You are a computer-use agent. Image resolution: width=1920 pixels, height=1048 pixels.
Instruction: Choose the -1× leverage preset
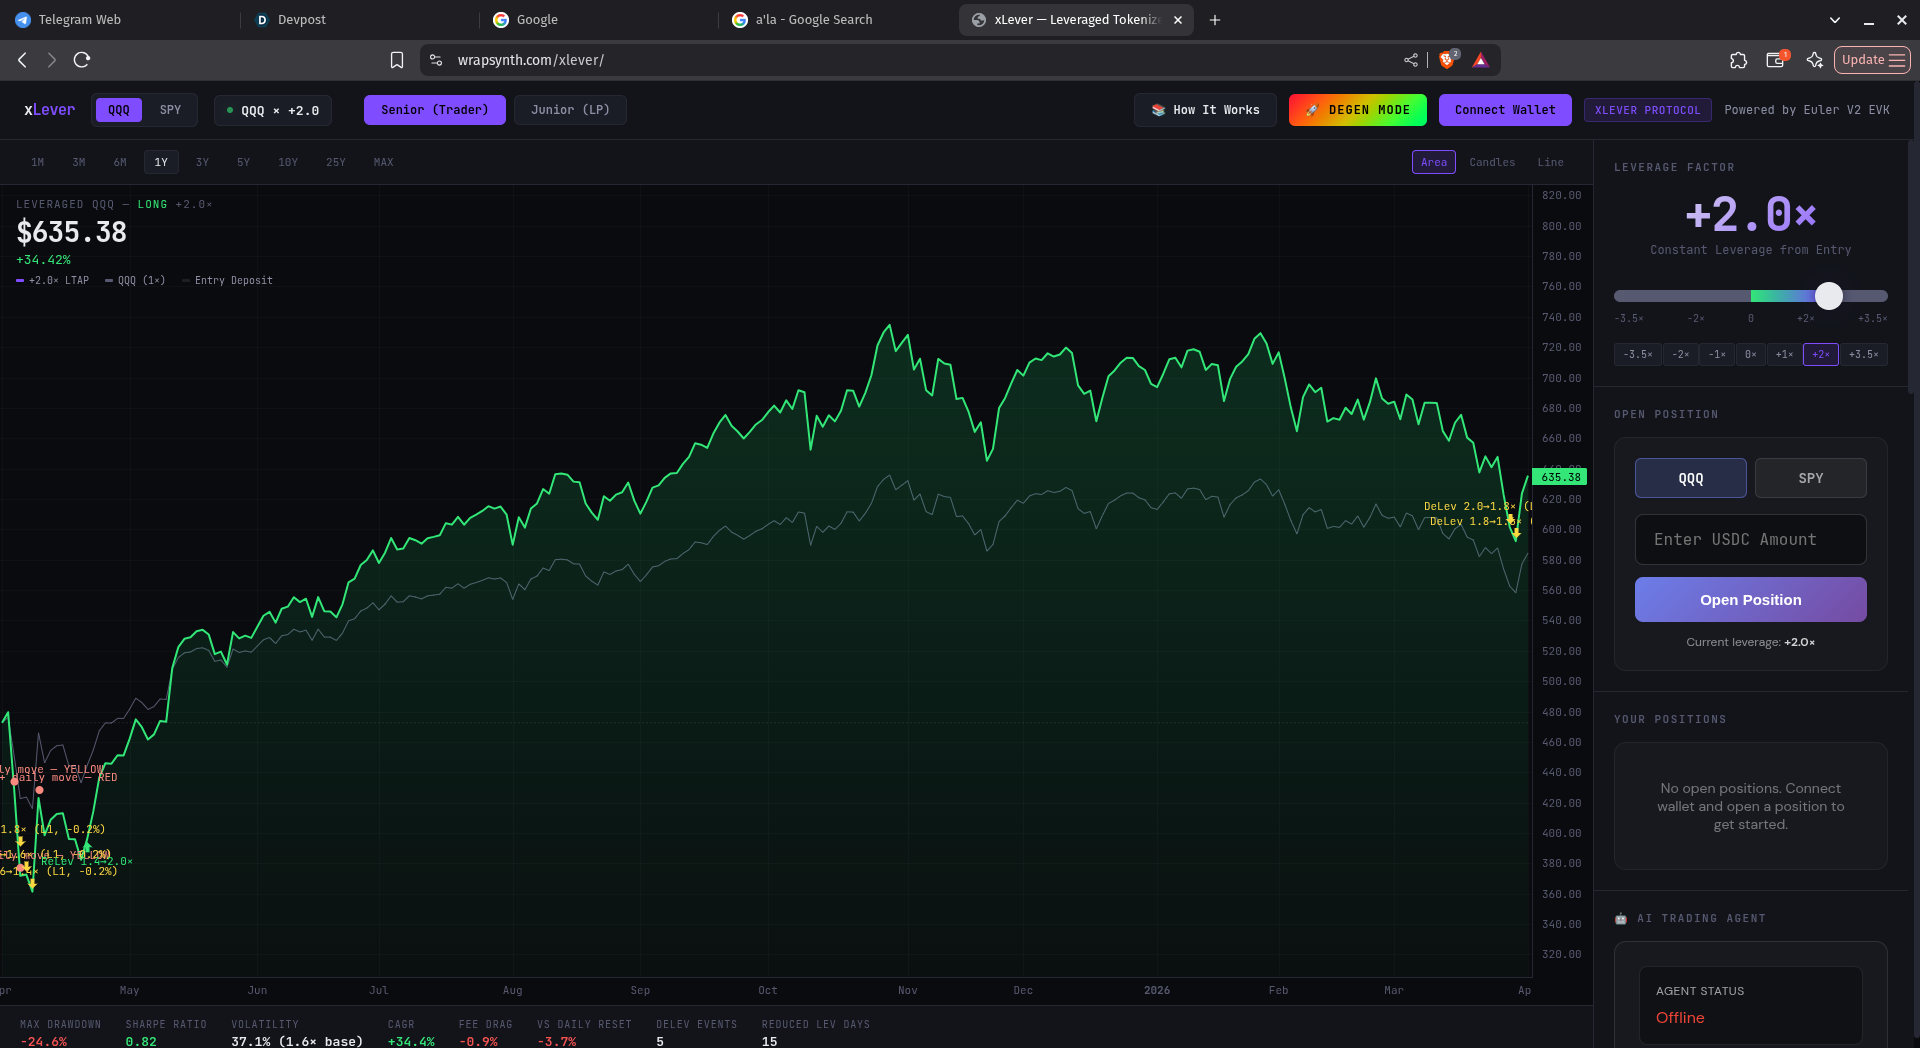pos(1717,354)
